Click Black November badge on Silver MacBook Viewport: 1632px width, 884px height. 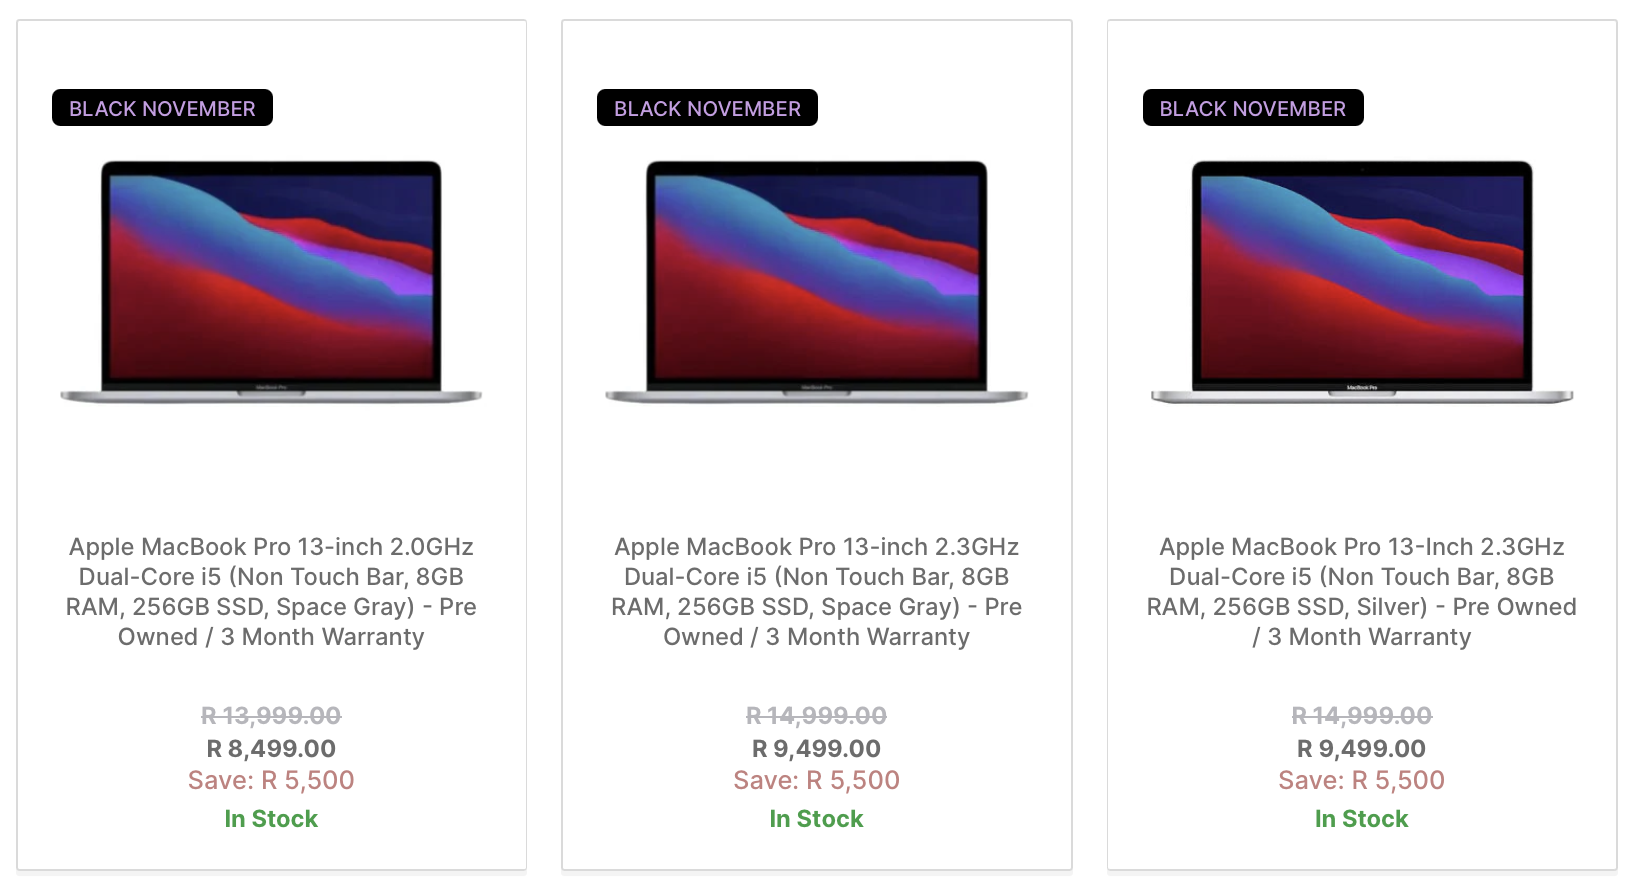point(1253,108)
